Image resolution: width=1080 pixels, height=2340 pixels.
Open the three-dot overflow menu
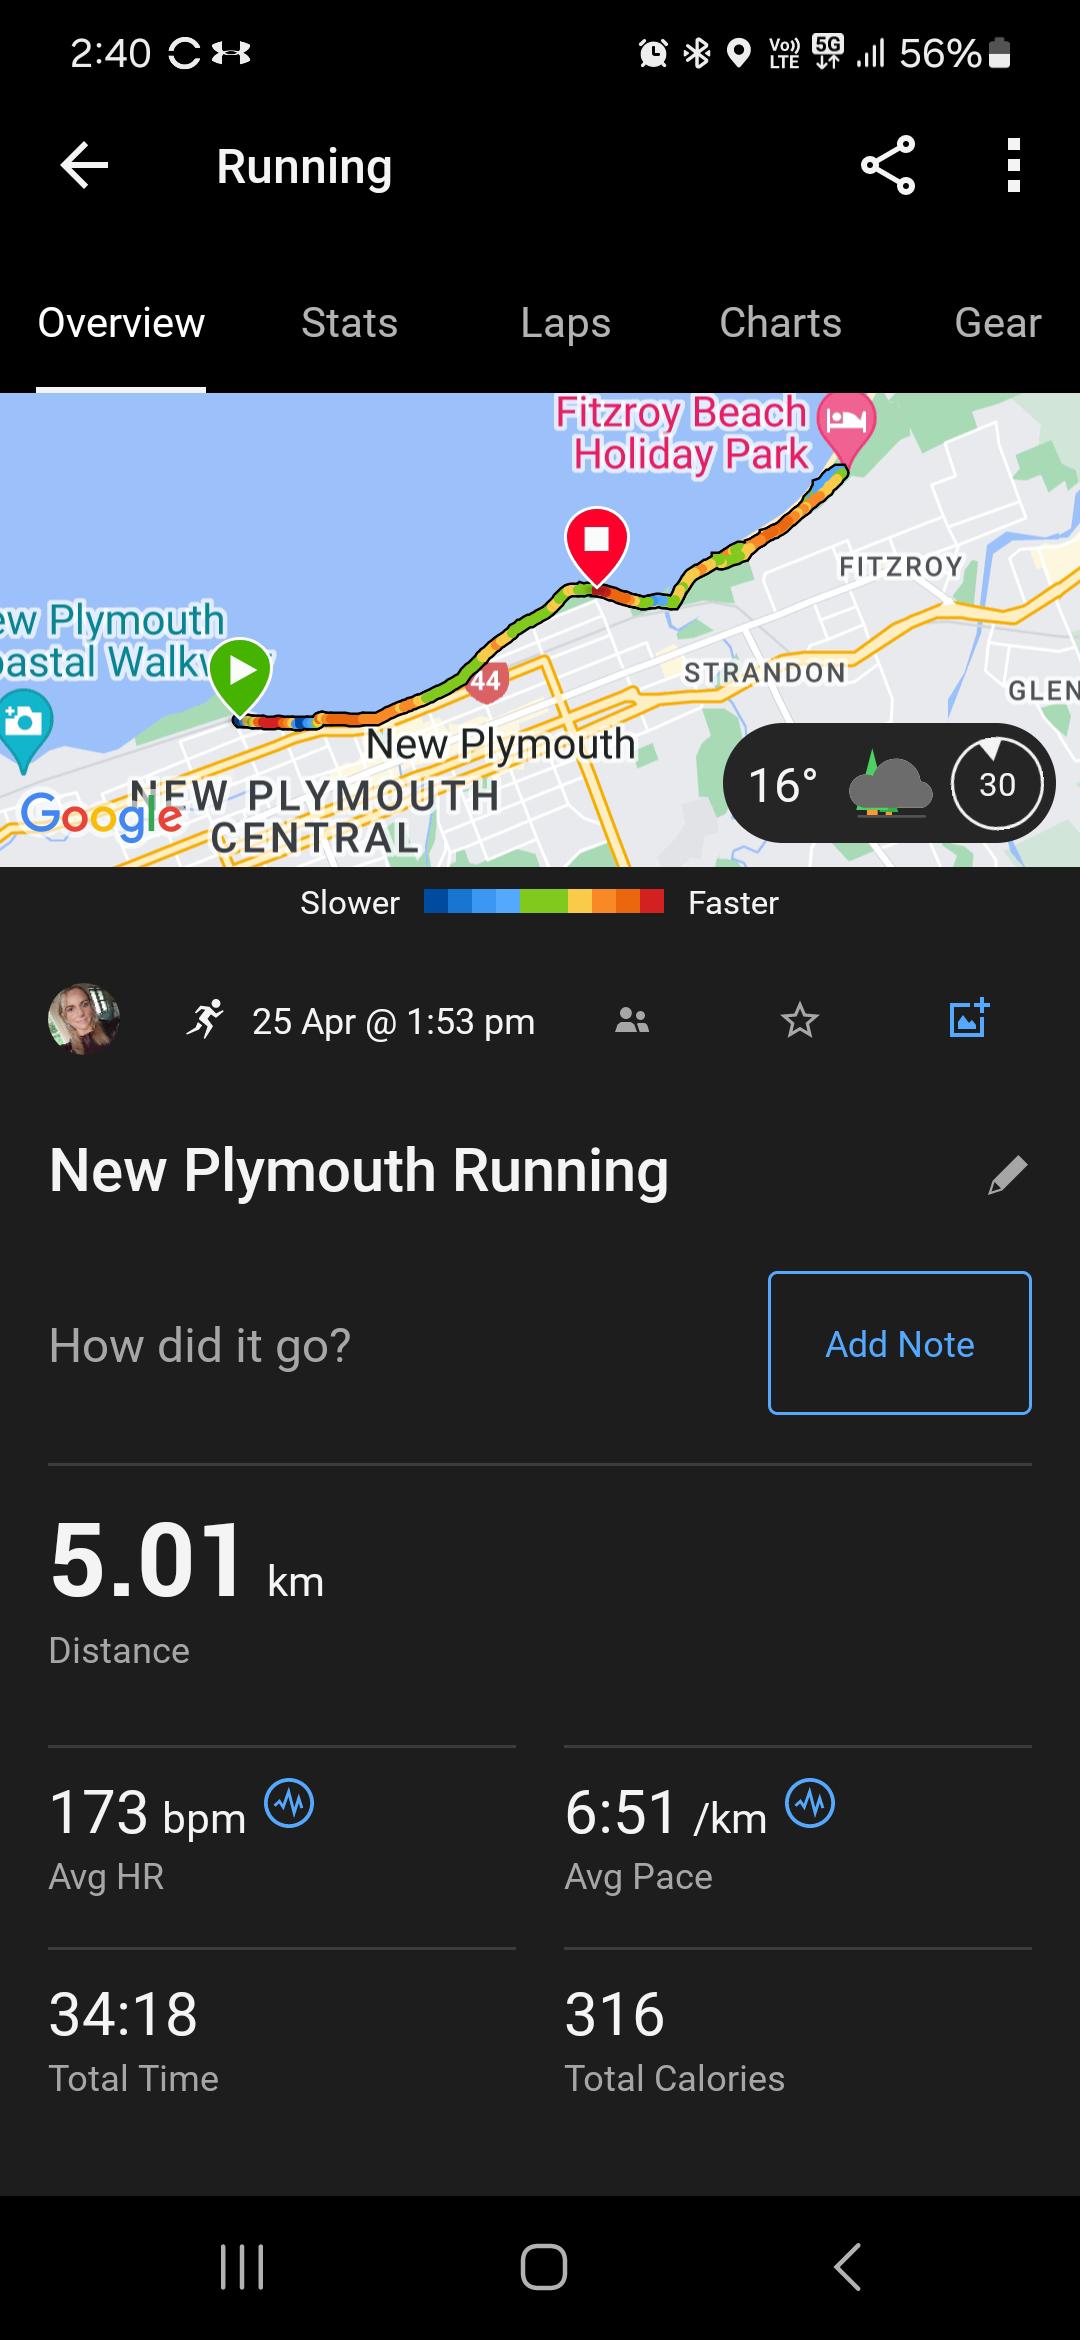tap(1013, 165)
